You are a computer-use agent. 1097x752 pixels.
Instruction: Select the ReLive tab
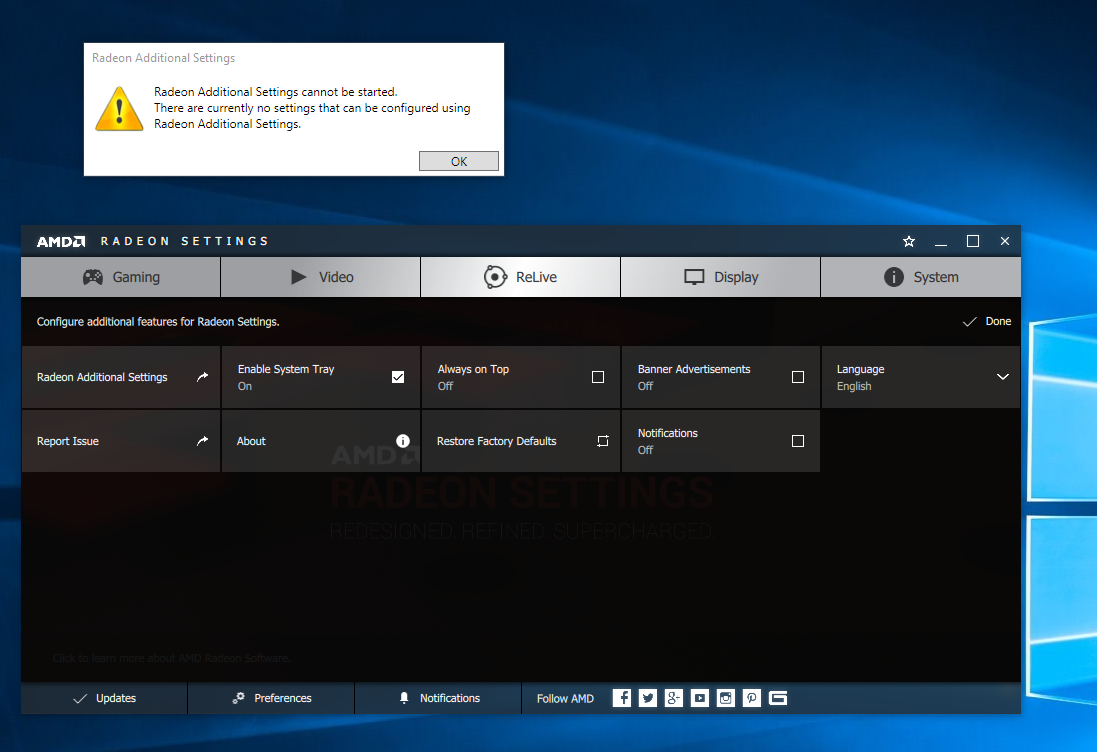[521, 277]
